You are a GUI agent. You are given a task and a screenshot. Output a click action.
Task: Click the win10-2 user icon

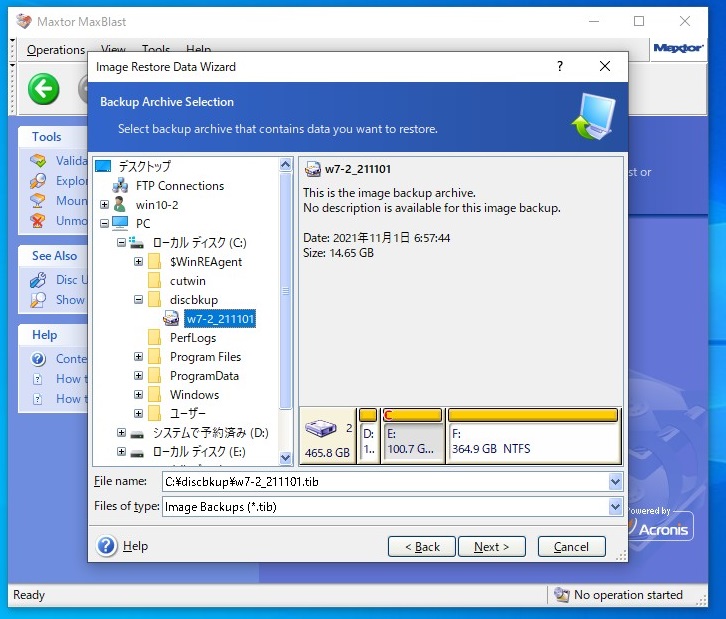pos(120,204)
